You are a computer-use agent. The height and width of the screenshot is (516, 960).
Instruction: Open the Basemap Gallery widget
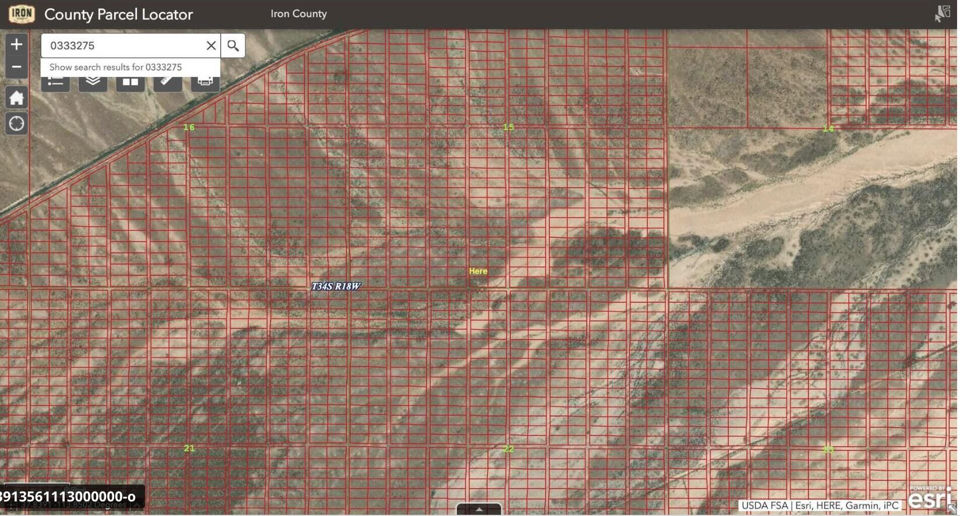[x=130, y=83]
